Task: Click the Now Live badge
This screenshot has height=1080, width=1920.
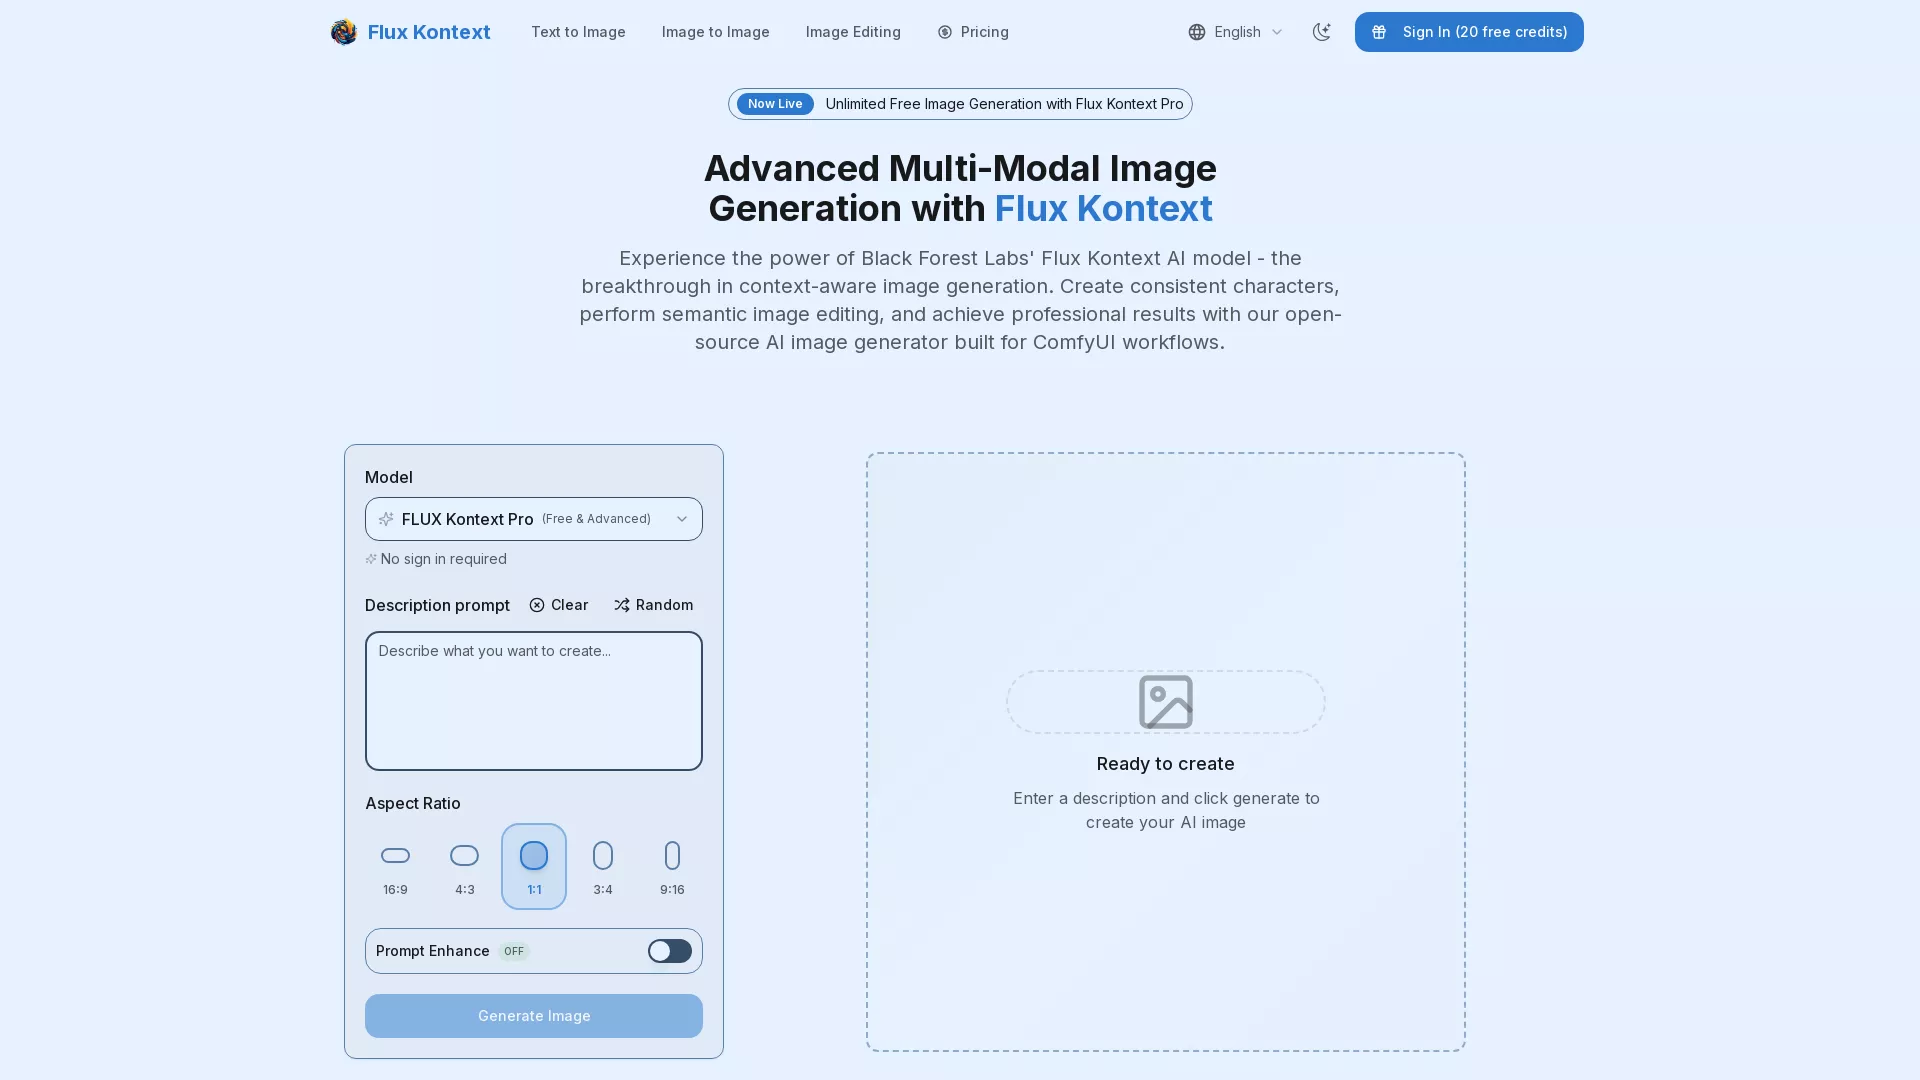Action: (775, 104)
